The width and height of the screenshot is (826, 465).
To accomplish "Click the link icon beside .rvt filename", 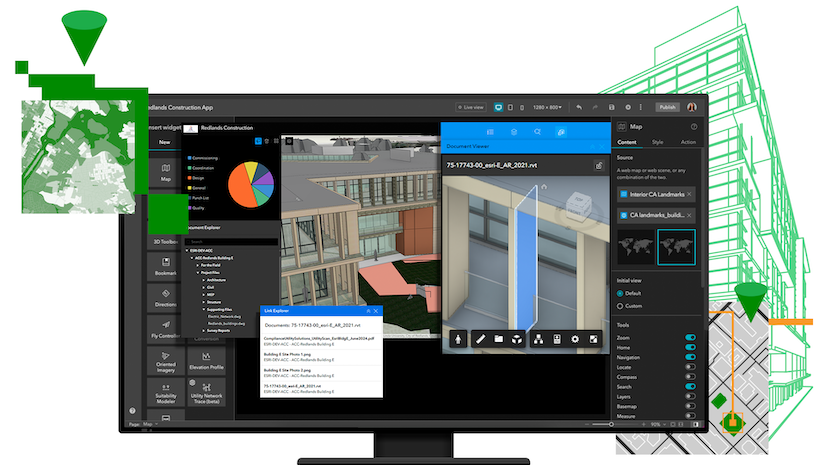I will pos(599,165).
